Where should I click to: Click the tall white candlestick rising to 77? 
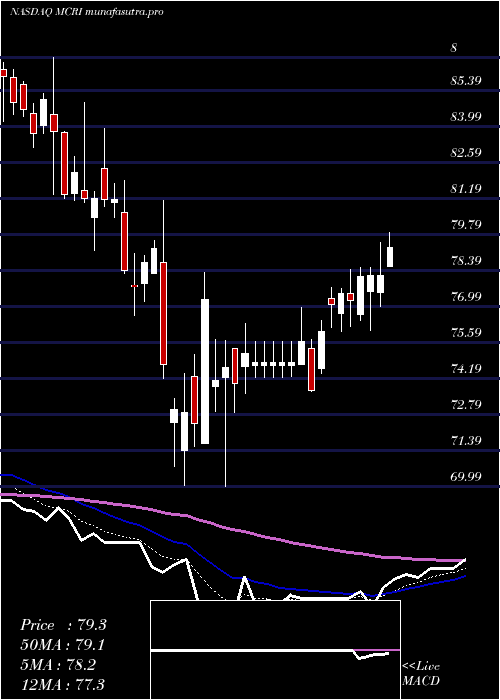tap(204, 371)
